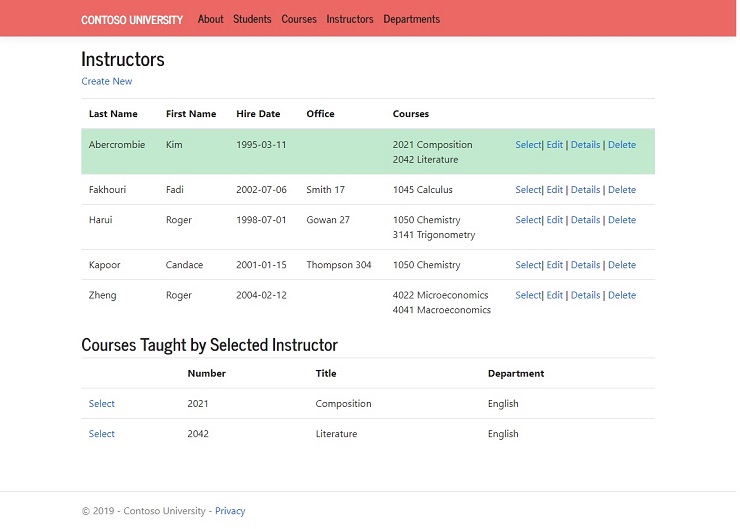
Task: Click the 4041 Macroeconomics course text
Action: 441,310
